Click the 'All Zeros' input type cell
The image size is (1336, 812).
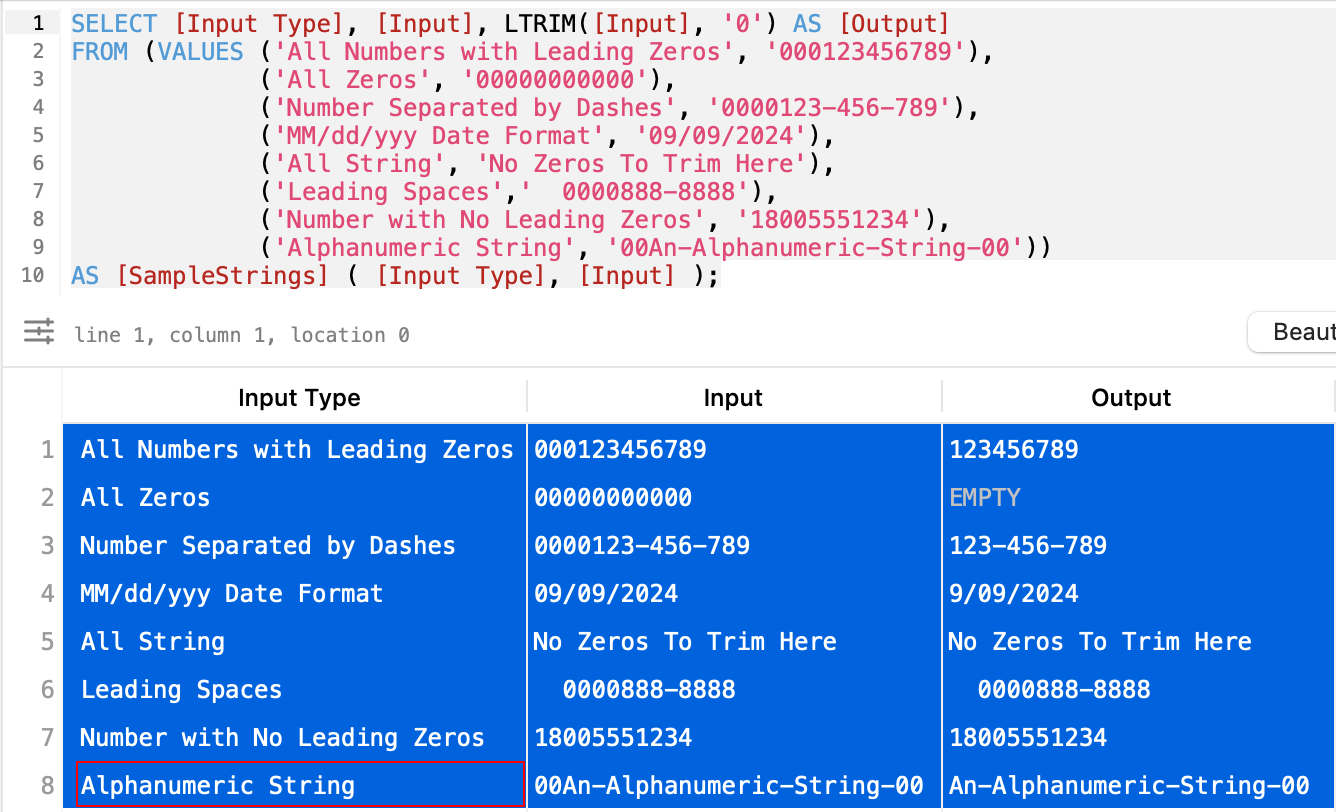click(x=146, y=498)
